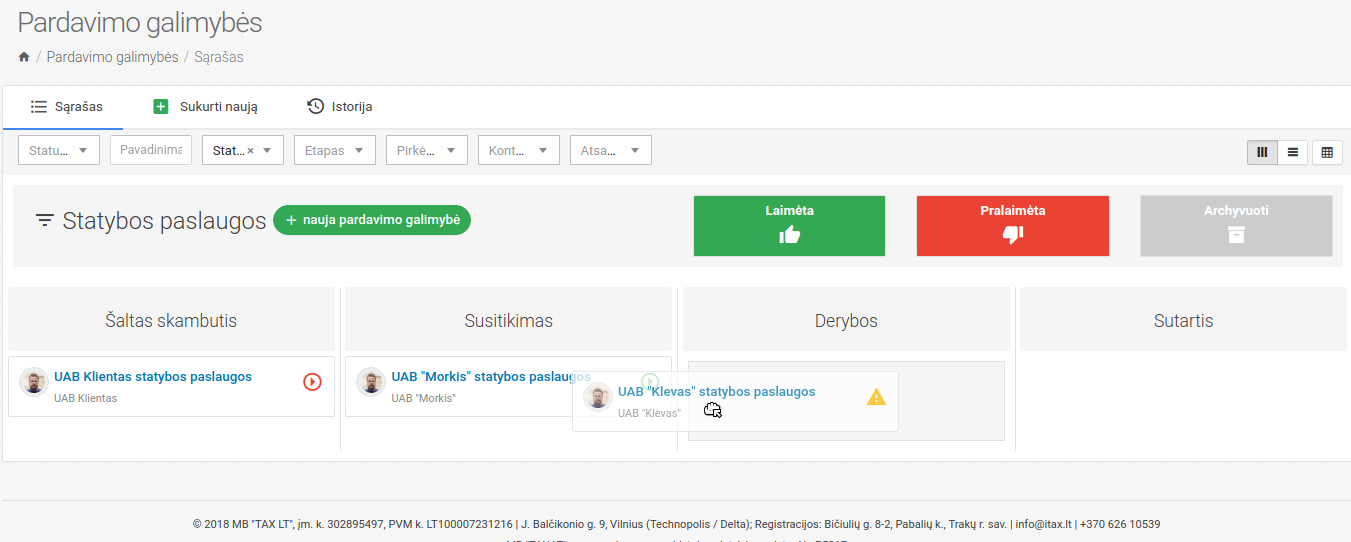Image resolution: width=1351 pixels, height=542 pixels.
Task: Expand the Pirkė... filter dropdown
Action: click(427, 151)
